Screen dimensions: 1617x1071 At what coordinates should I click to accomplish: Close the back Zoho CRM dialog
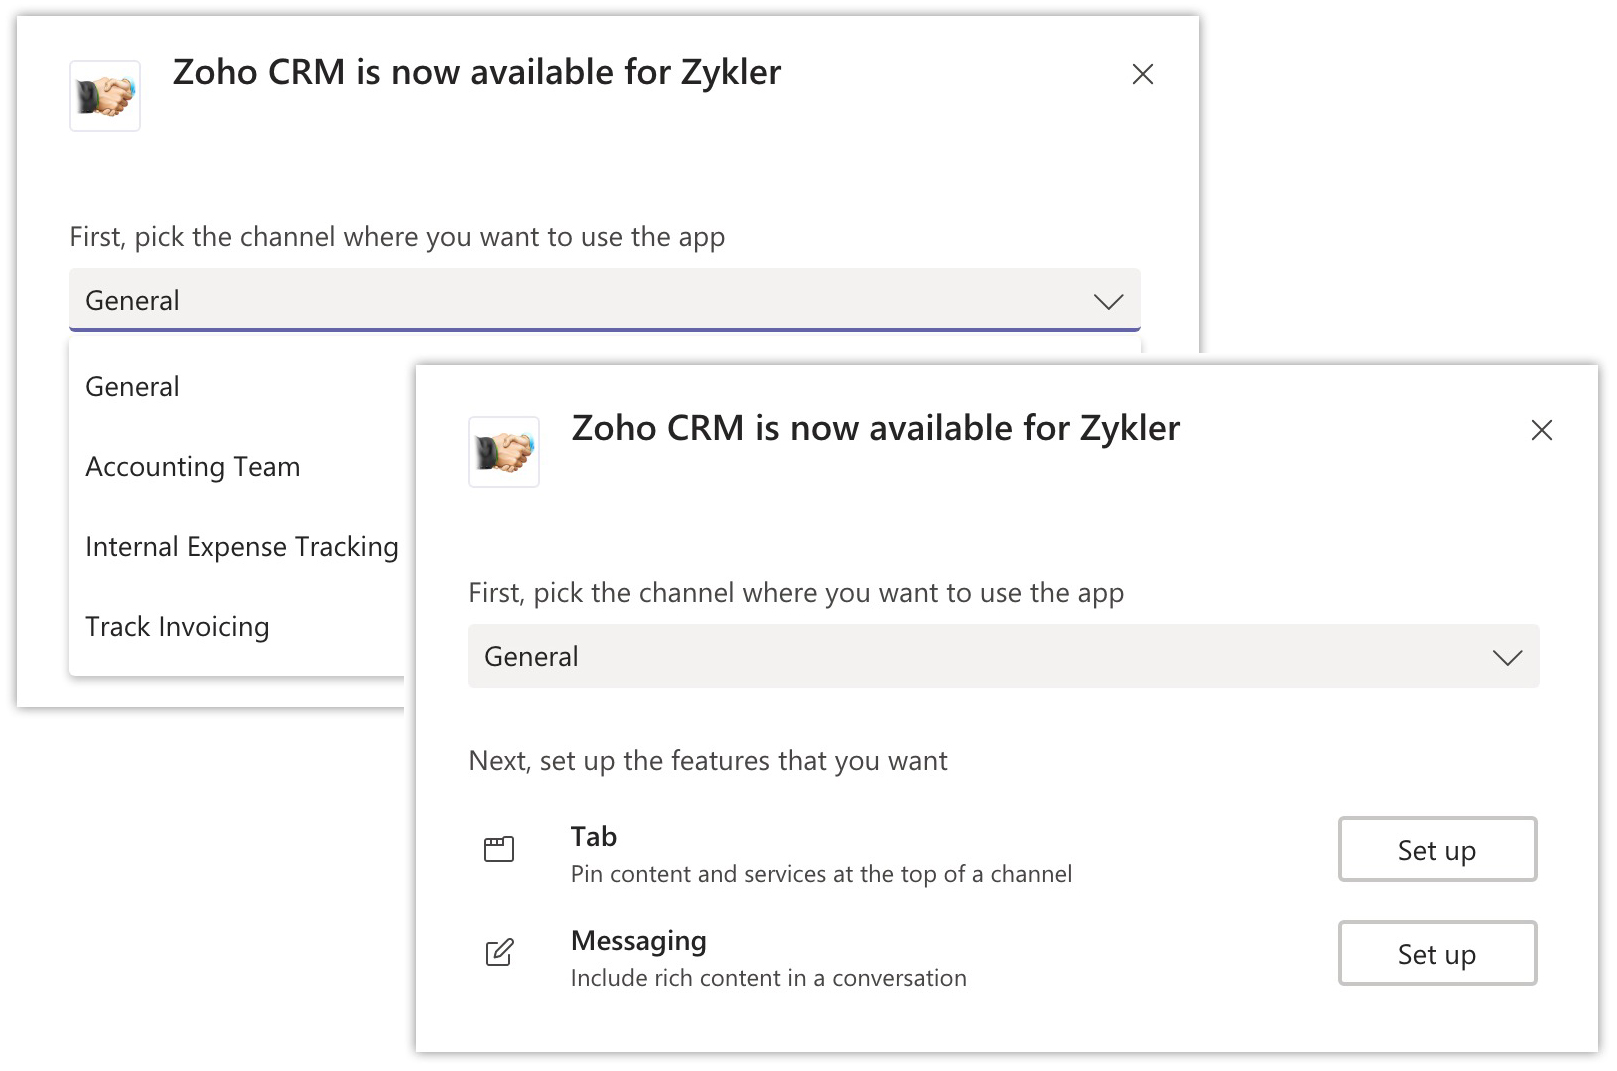1143,74
